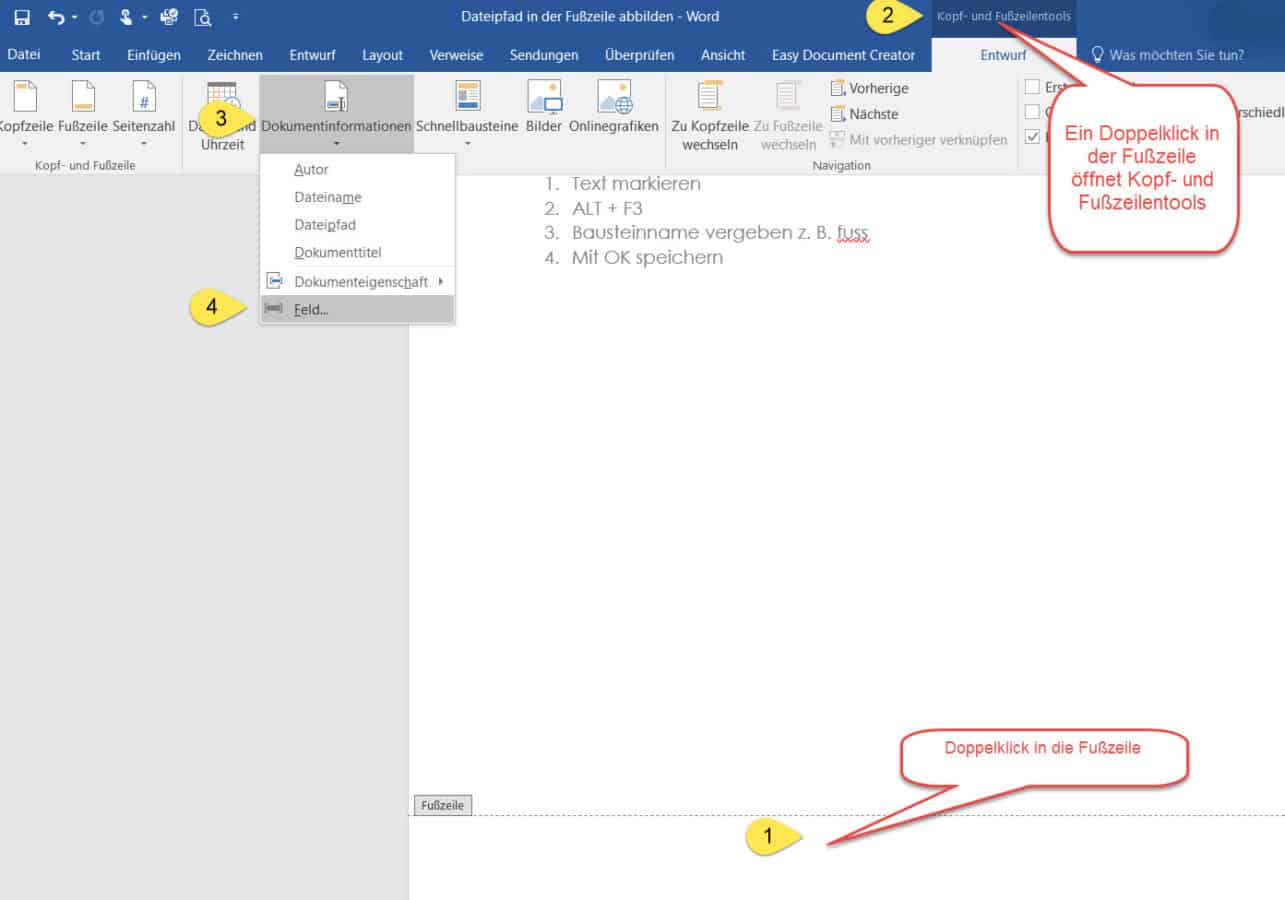
Task: Click the Save icon in quick access toolbar
Action: (21, 17)
